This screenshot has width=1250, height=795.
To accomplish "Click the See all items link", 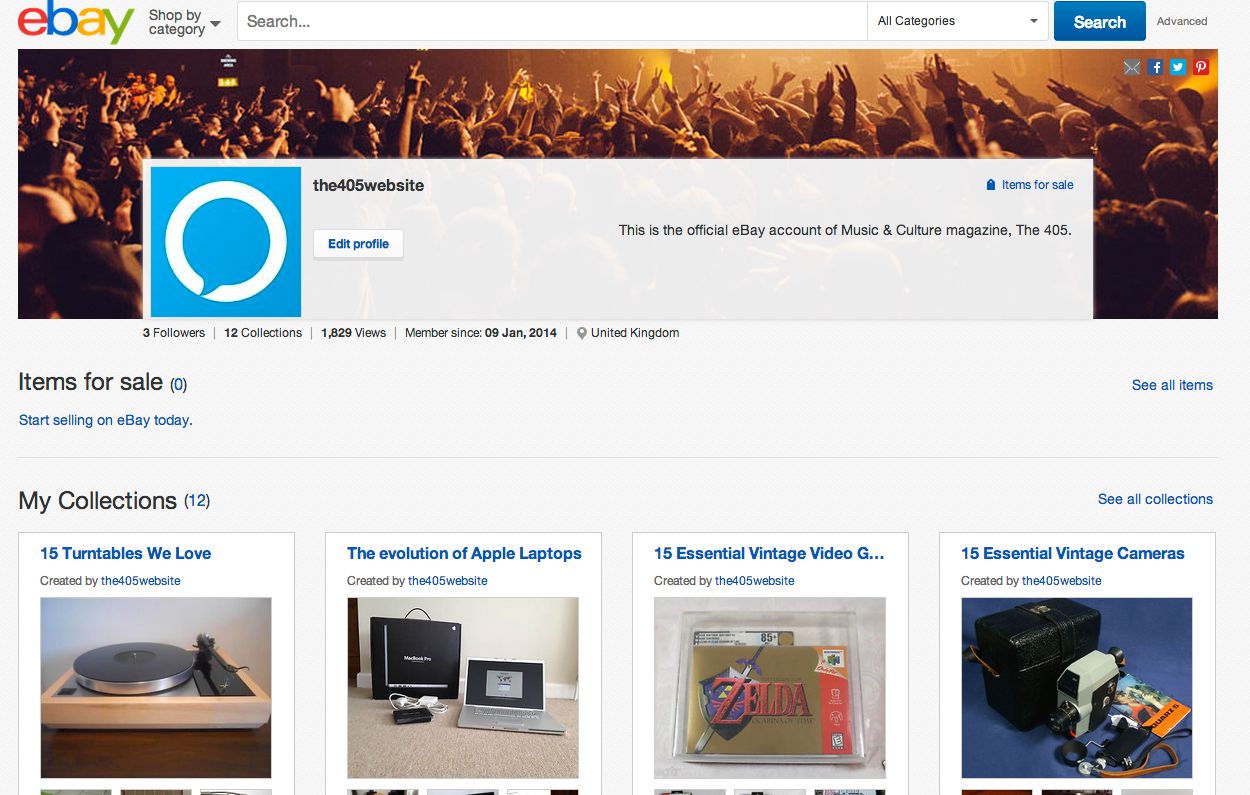I will 1172,385.
